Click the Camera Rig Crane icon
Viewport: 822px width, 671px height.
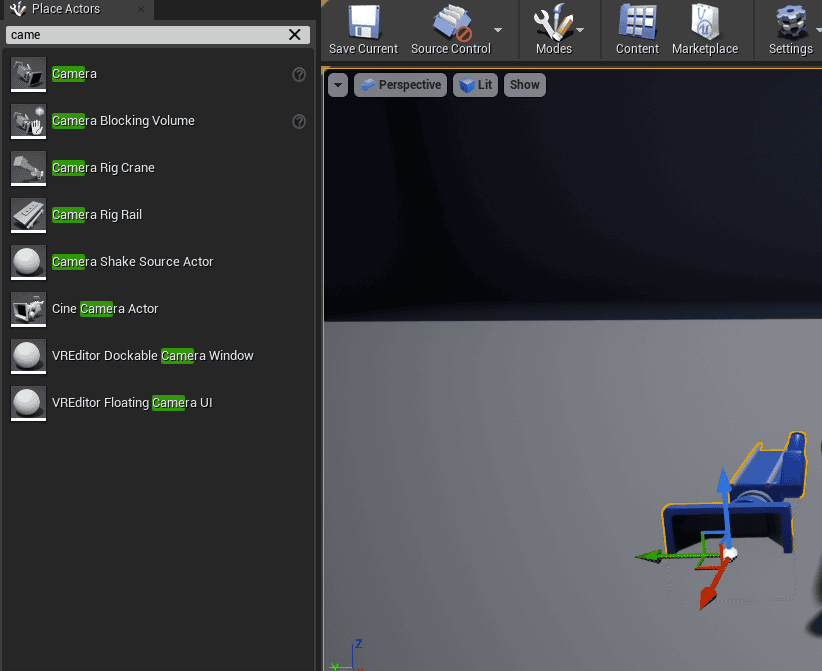(x=28, y=168)
